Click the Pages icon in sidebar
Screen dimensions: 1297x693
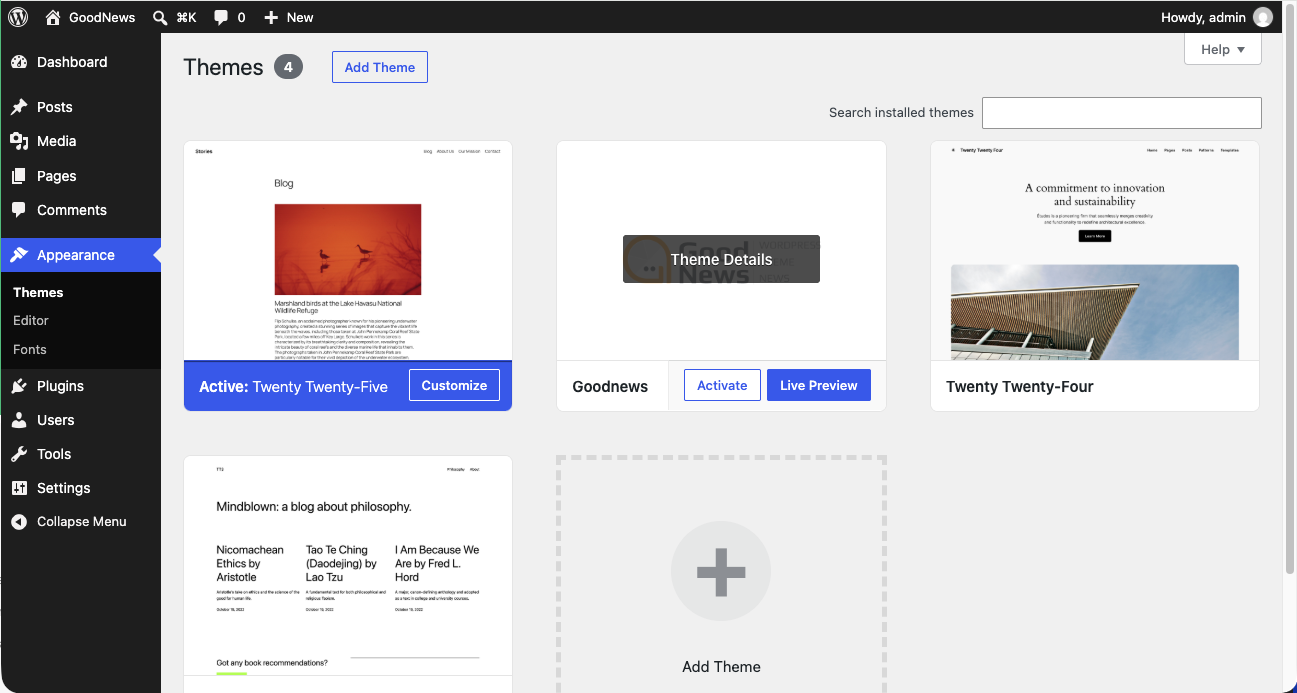coord(19,176)
